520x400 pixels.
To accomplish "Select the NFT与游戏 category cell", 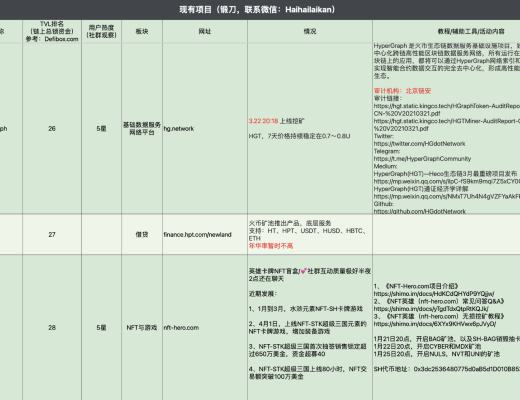I will click(x=142, y=328).
